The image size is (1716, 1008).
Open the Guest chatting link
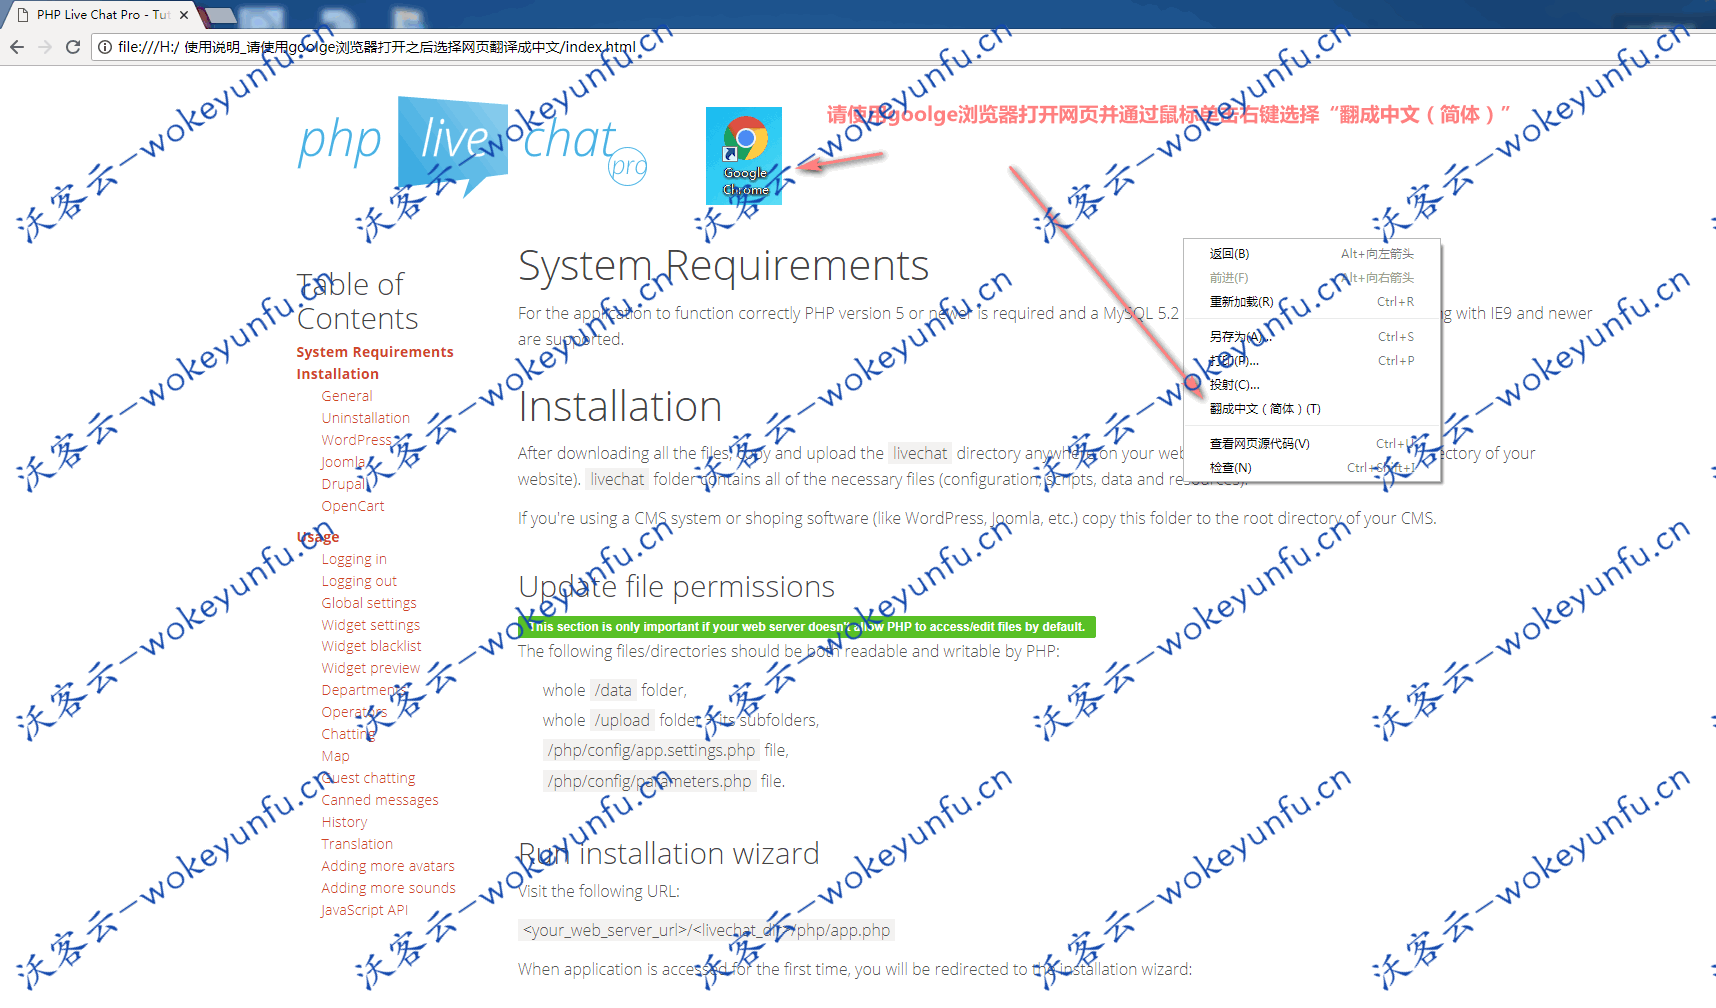click(368, 778)
